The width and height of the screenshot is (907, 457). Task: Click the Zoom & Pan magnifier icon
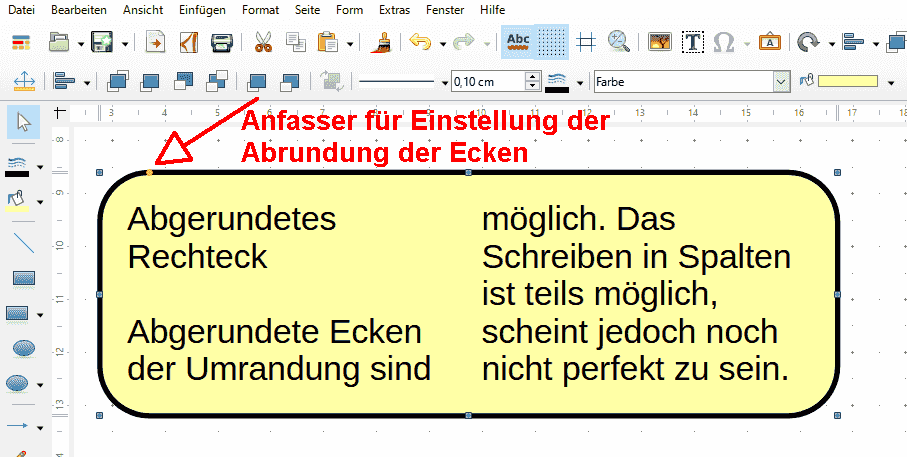[619, 42]
